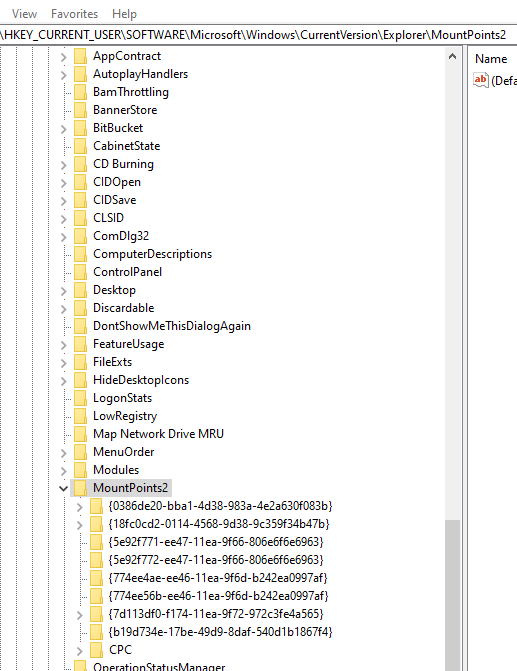Click the Map Network Drive MRU folder icon
This screenshot has height=671, width=517.
[80, 433]
